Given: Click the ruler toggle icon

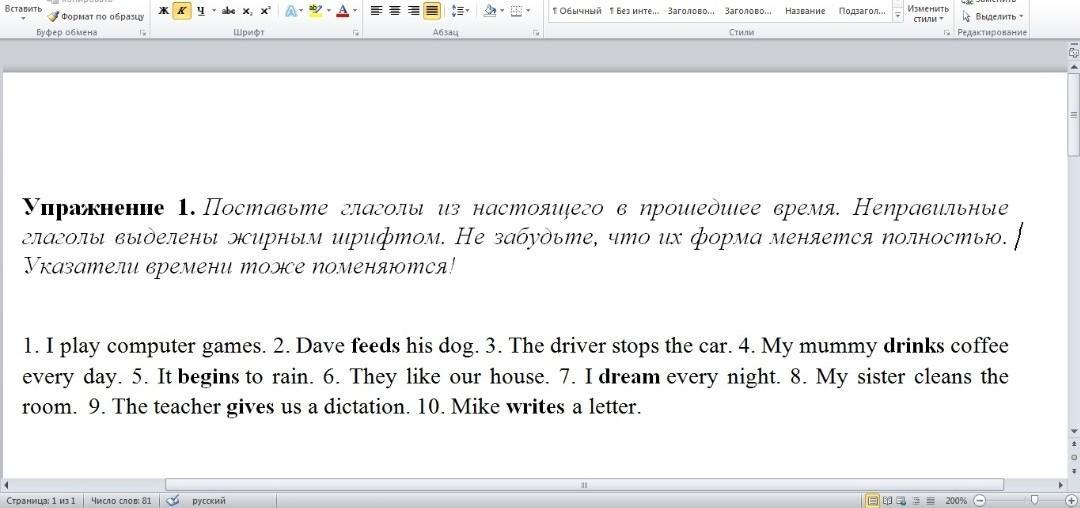Looking at the screenshot, I should [1073, 52].
